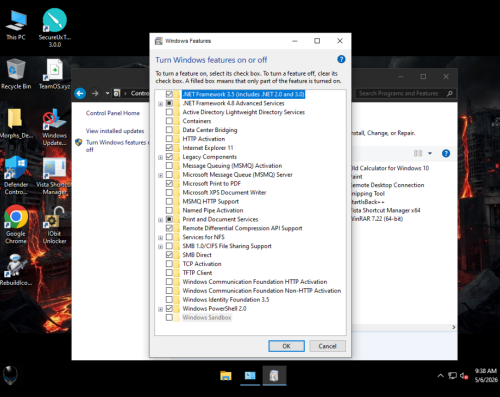Click forward arrow in Programs and Features
The height and width of the screenshot is (397, 500).
95,93
